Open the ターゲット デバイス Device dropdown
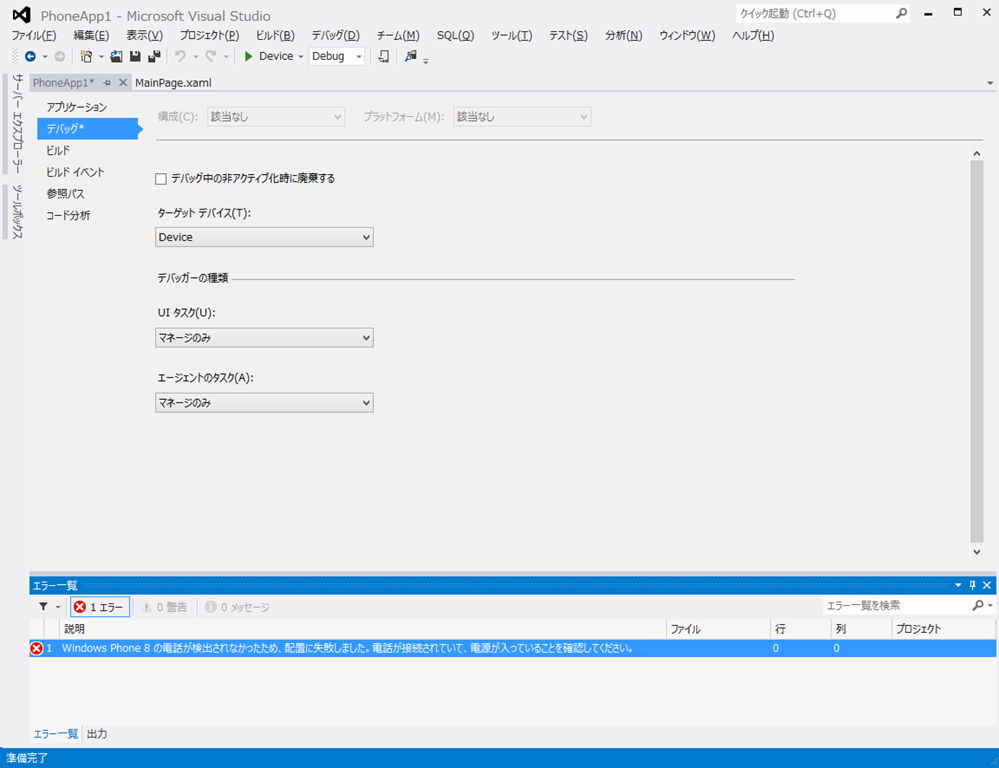This screenshot has height=768, width=999. (x=264, y=237)
